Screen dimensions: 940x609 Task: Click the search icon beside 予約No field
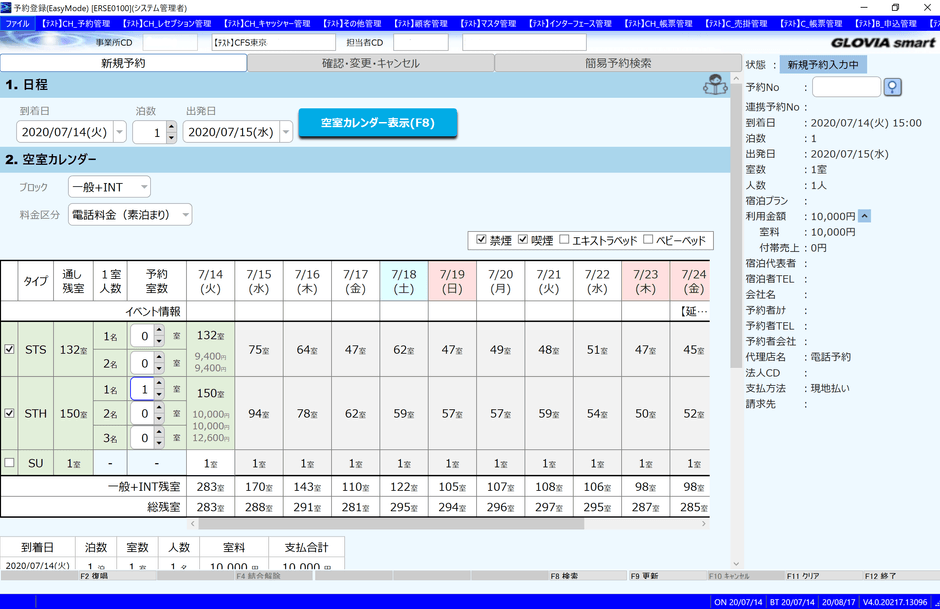[893, 88]
